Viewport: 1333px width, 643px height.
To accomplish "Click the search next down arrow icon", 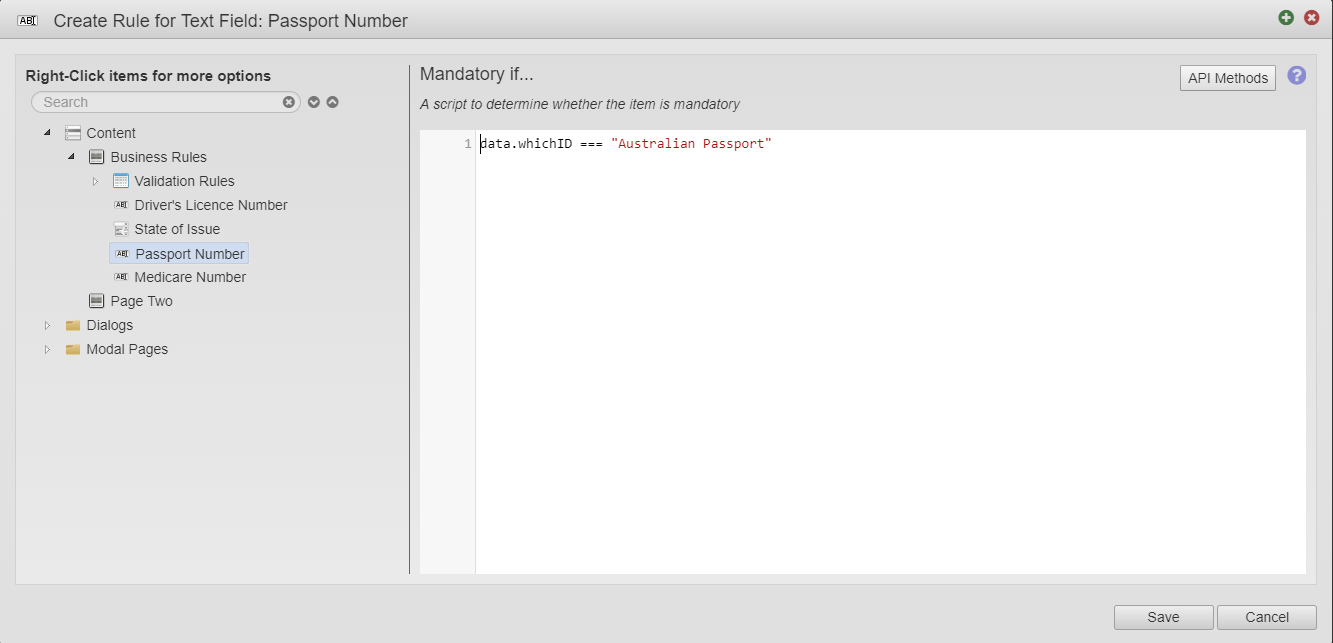I will pos(314,102).
